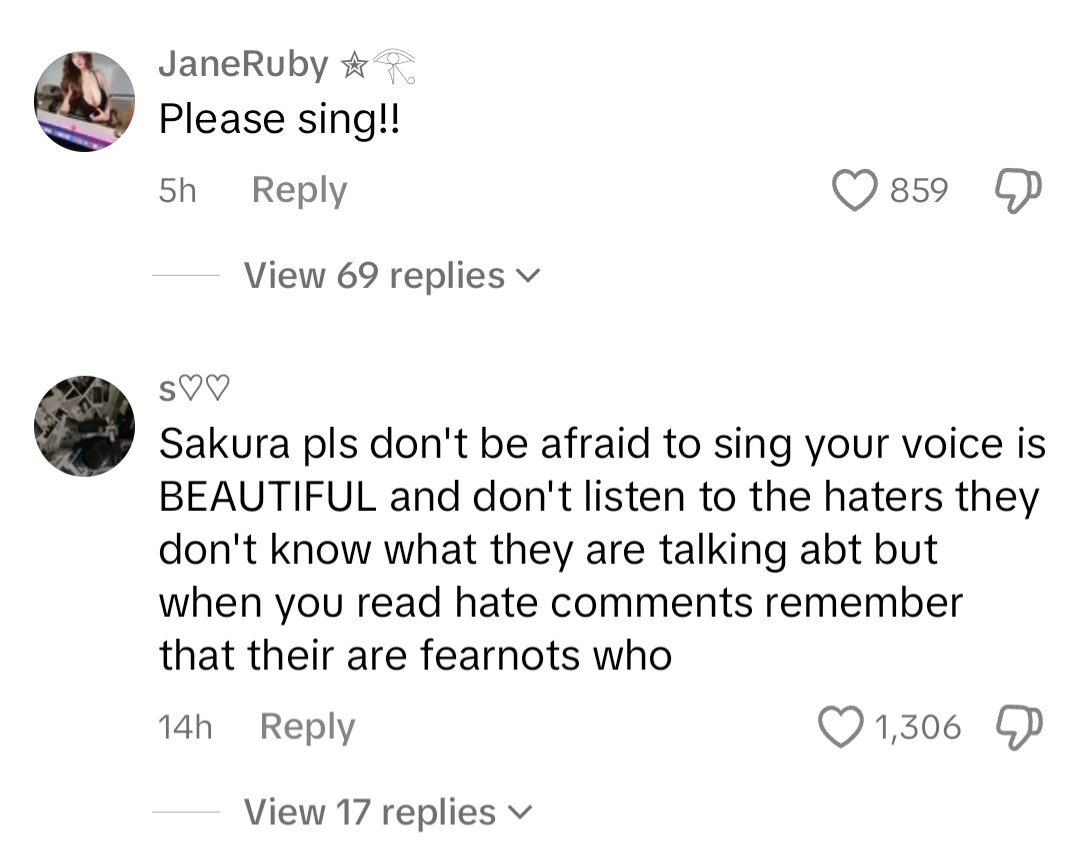
Task: Reply to JaneRuby's comment
Action: [x=298, y=189]
